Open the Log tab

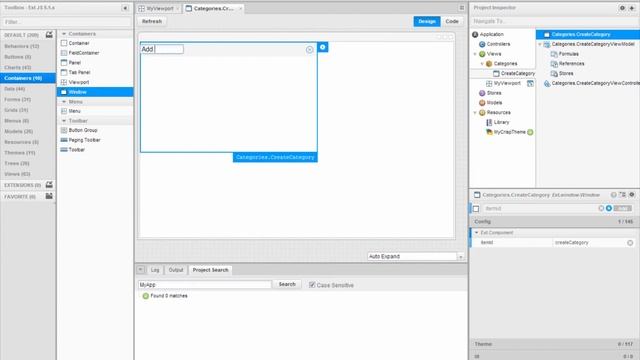click(x=155, y=270)
